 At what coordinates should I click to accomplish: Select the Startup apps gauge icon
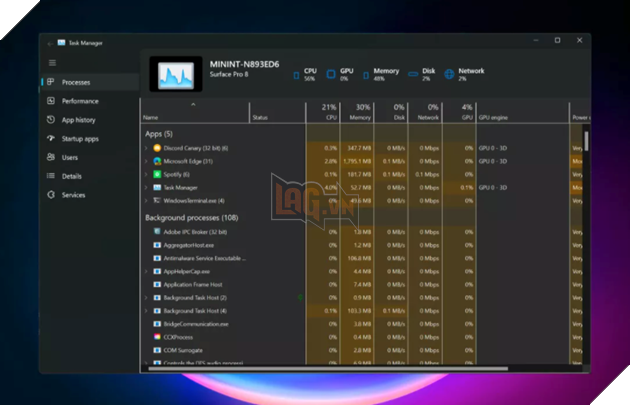click(x=51, y=138)
